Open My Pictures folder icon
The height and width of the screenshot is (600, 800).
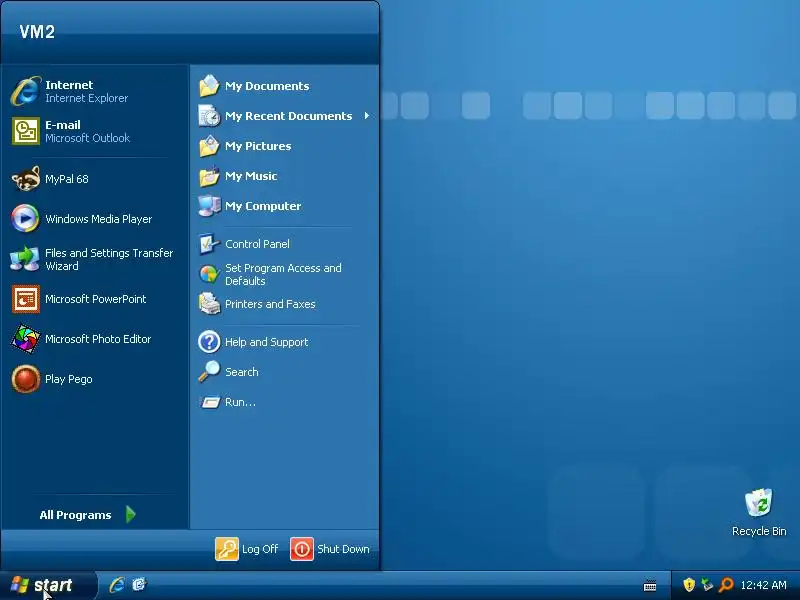pos(209,146)
